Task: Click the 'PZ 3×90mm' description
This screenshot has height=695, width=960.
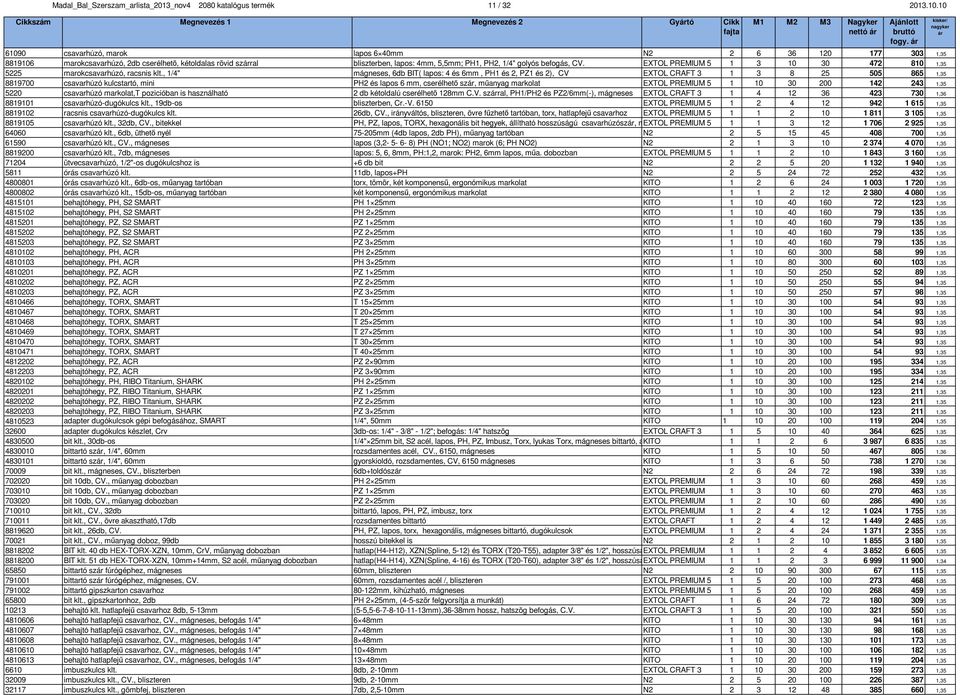Action: pyautogui.click(x=374, y=372)
